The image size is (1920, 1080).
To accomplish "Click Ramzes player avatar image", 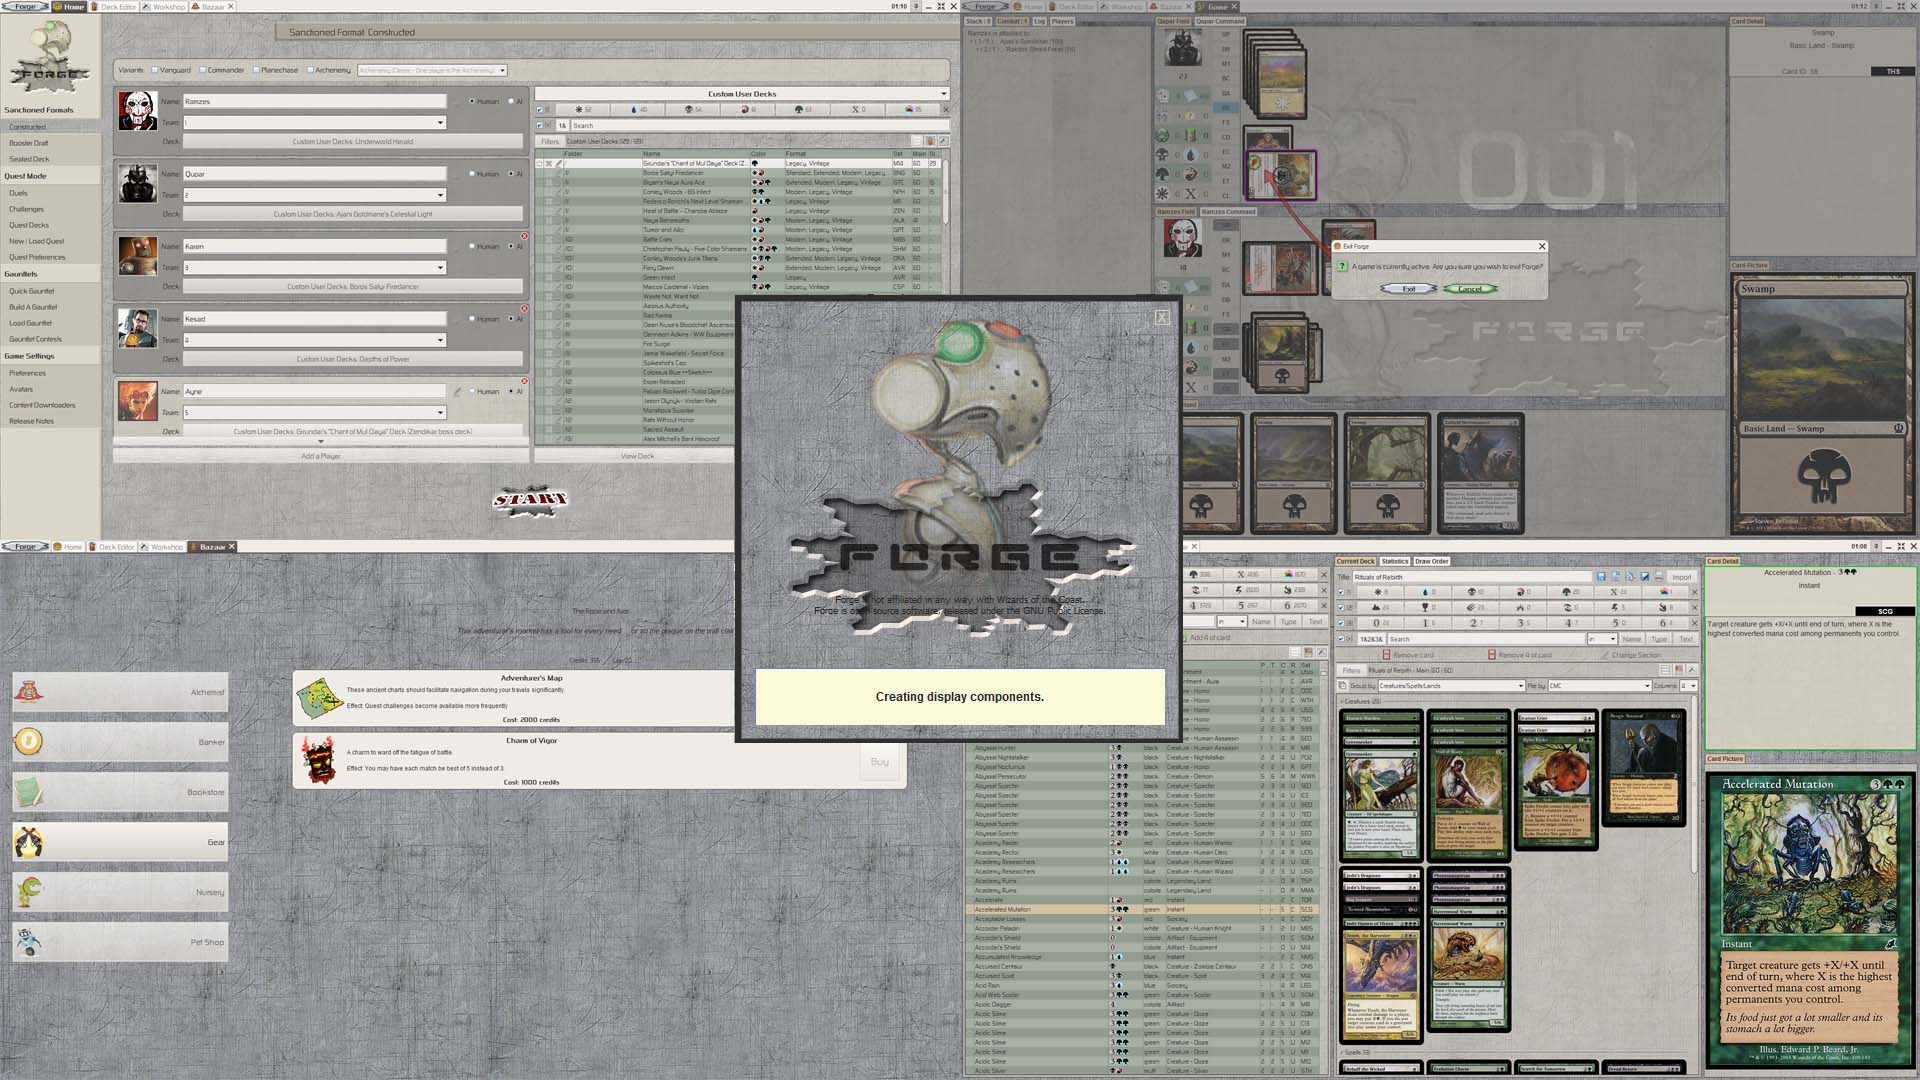I will (x=137, y=111).
